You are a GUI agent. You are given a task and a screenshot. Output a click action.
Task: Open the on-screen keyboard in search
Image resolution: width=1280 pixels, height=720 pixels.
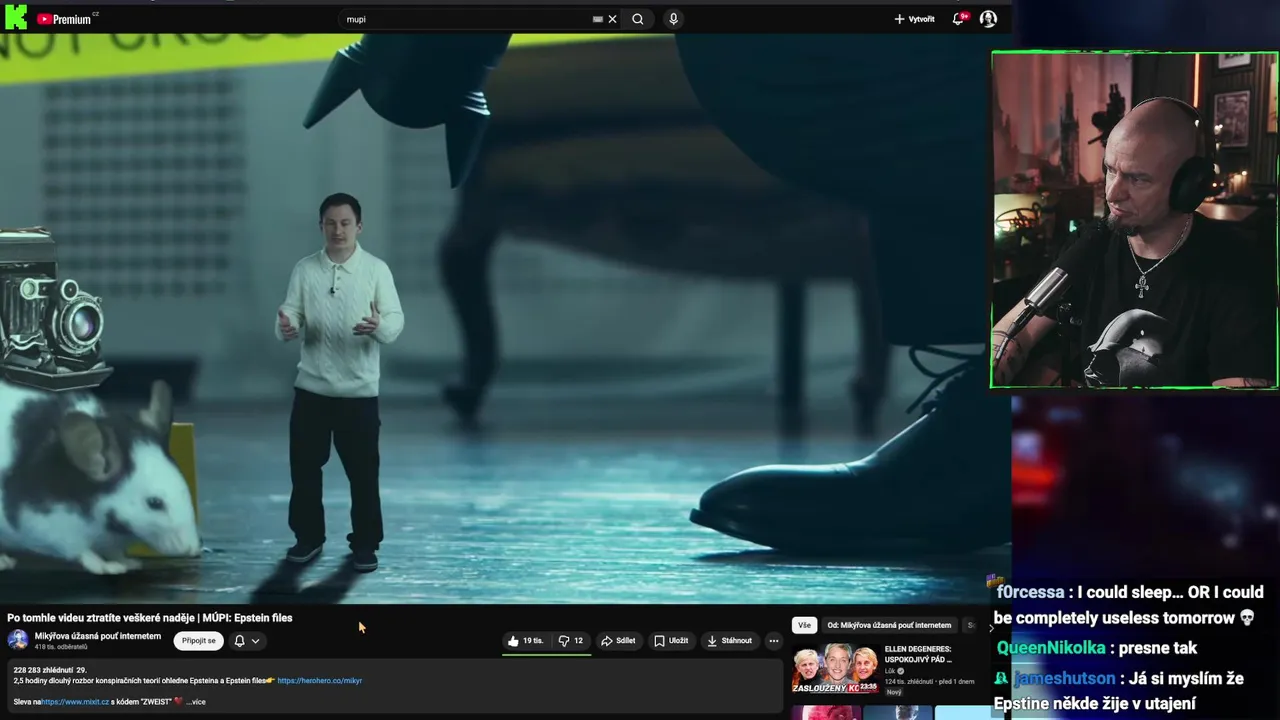pyautogui.click(x=598, y=19)
